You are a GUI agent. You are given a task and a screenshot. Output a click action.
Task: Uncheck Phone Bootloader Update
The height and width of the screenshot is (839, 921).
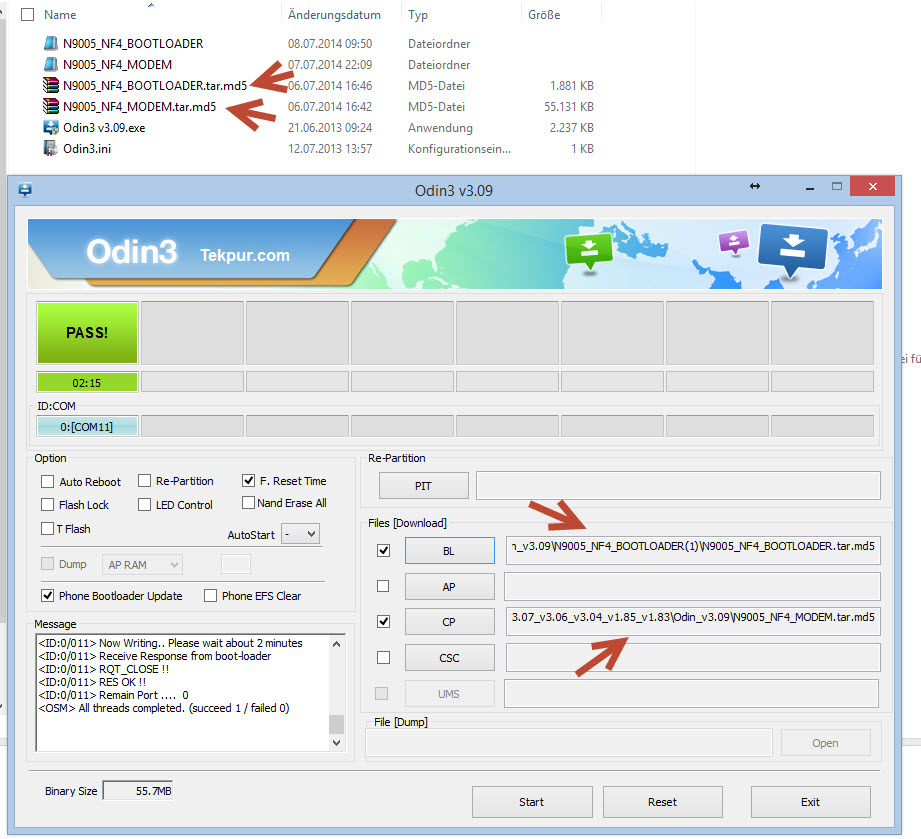(48, 596)
